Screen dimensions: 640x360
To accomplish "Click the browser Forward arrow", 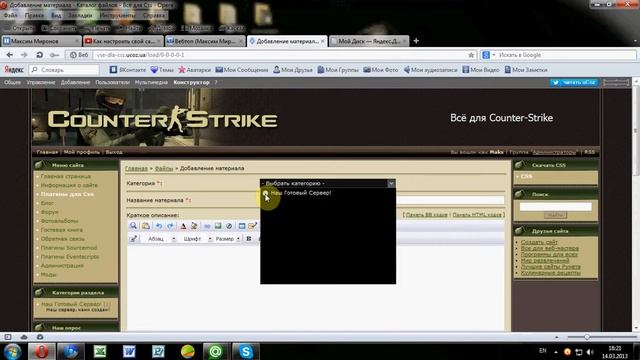I will coord(24,55).
